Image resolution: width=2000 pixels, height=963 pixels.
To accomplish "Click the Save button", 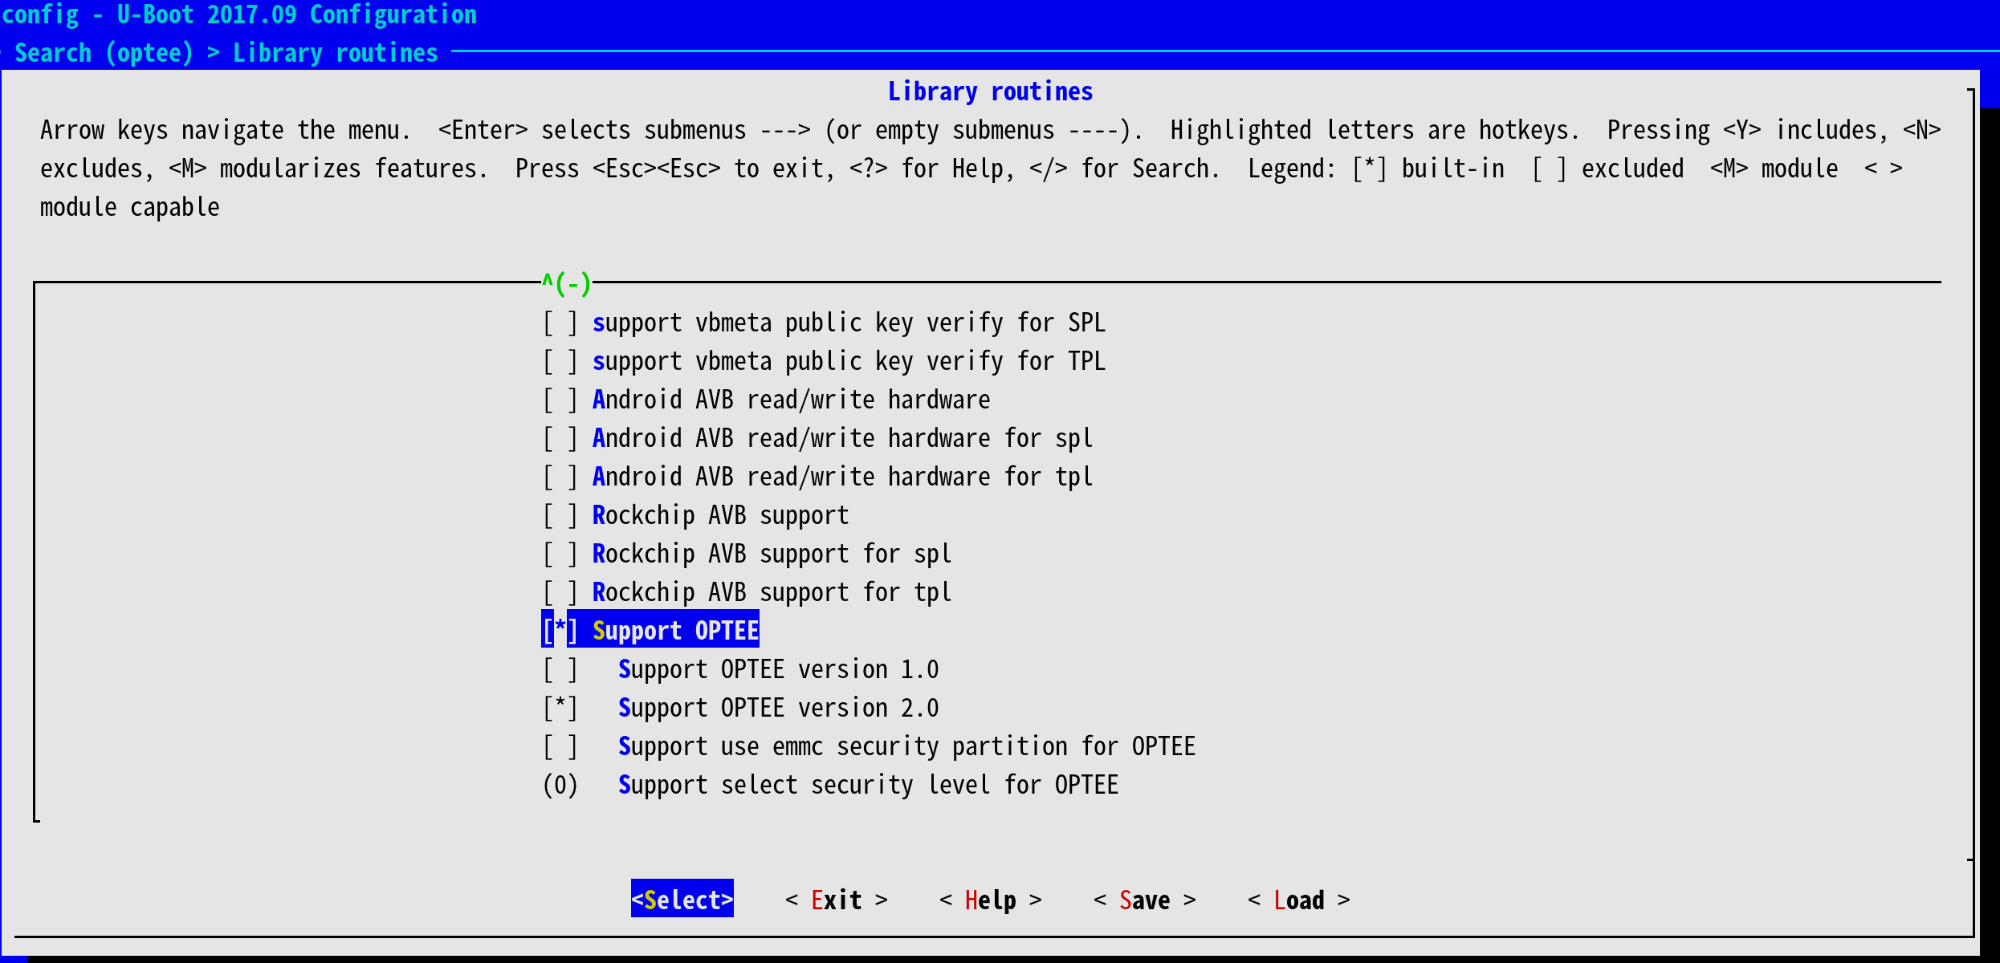I will click(1144, 900).
